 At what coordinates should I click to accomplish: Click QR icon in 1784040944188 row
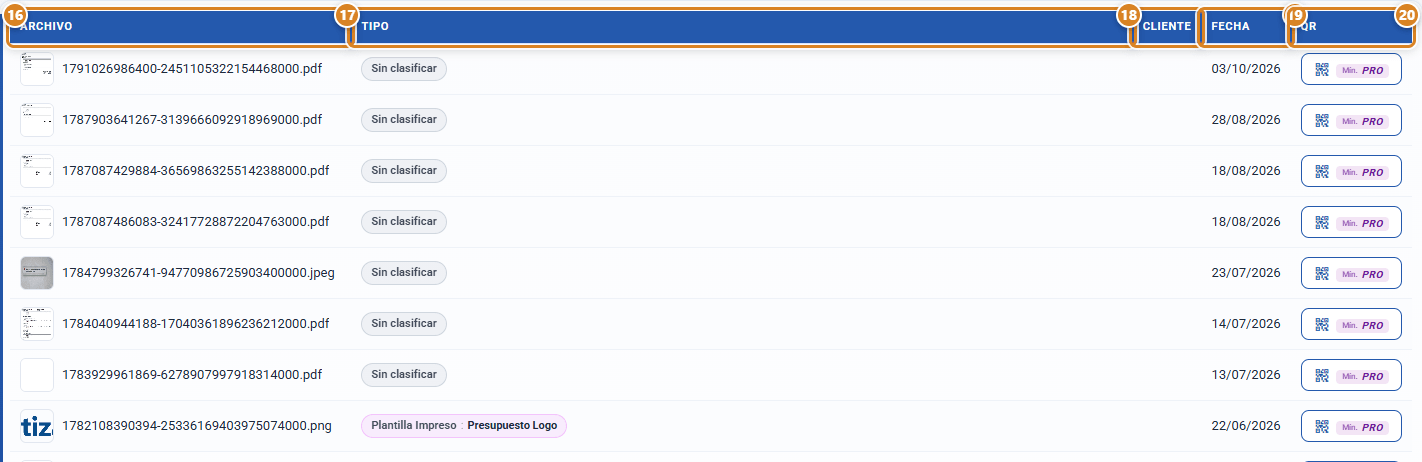1322,325
